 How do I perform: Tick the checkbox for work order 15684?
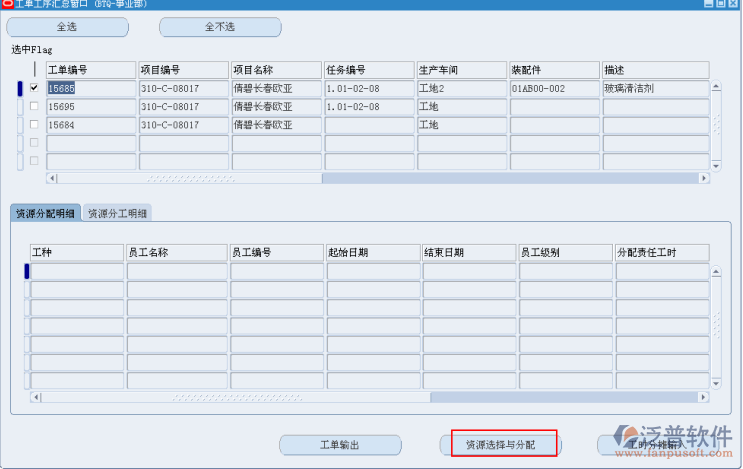34,124
